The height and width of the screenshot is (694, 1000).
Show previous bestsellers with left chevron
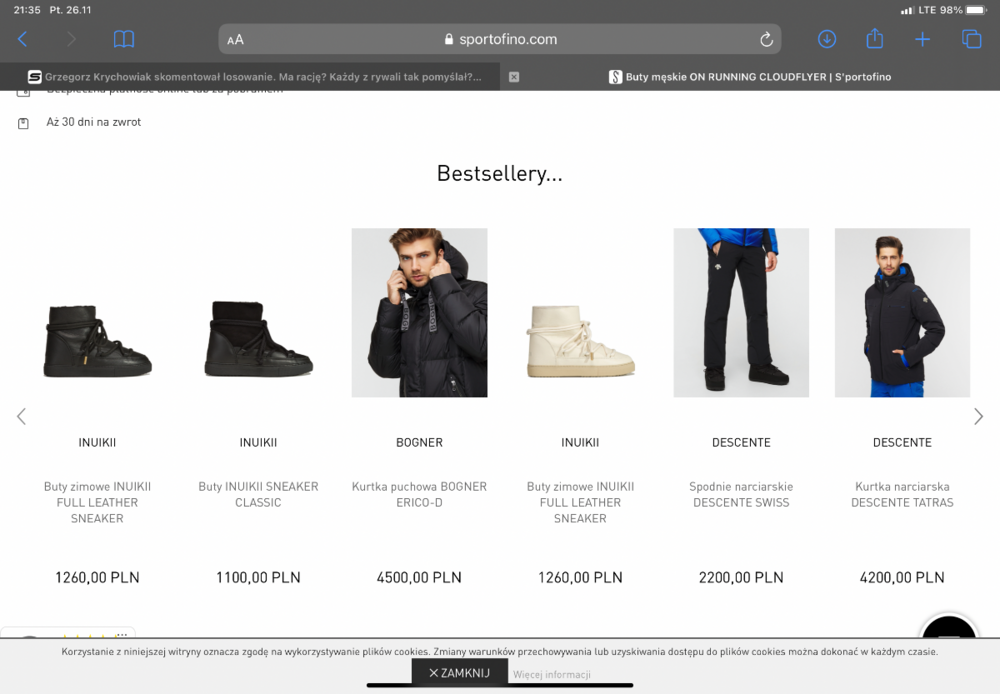coord(21,417)
